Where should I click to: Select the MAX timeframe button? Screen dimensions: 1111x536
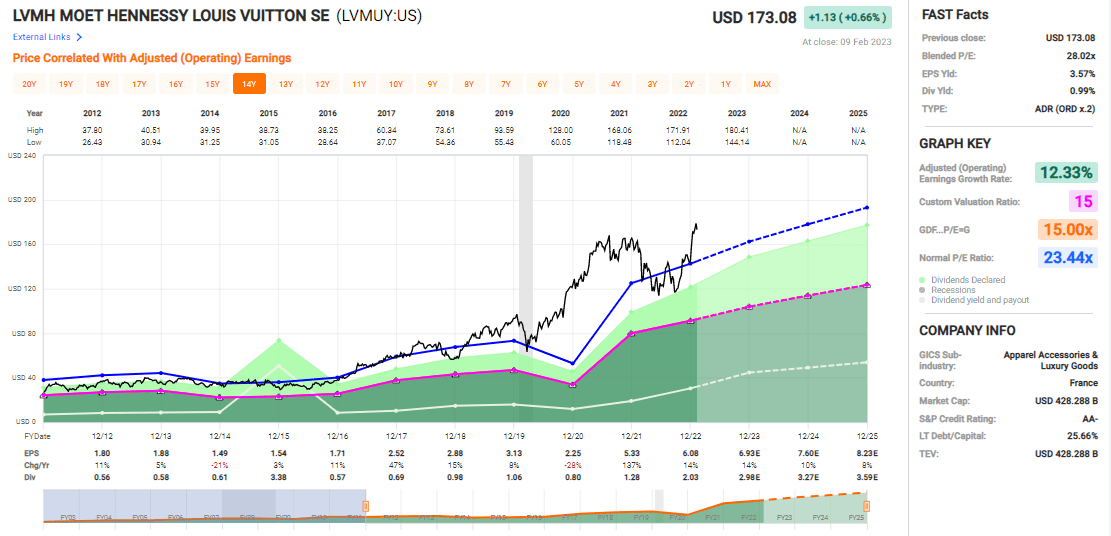tap(762, 84)
